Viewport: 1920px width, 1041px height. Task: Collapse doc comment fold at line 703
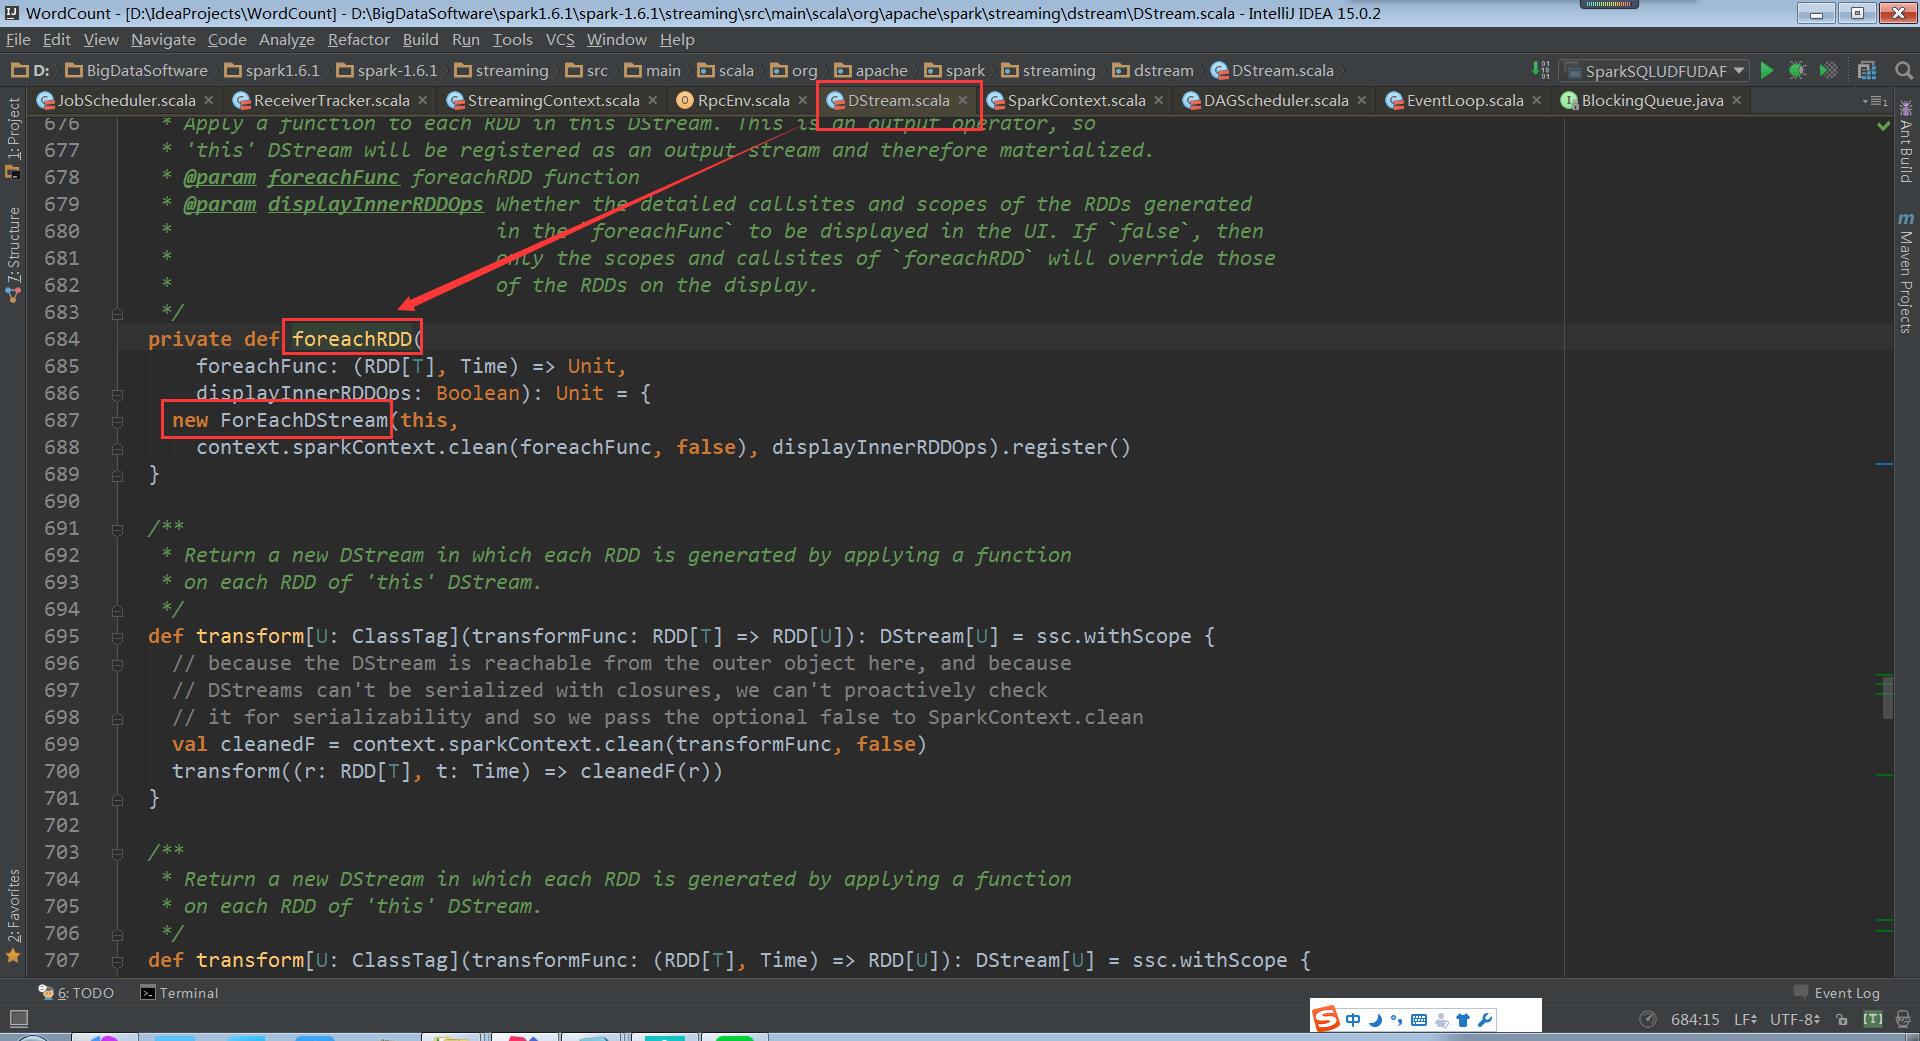pyautogui.click(x=118, y=852)
